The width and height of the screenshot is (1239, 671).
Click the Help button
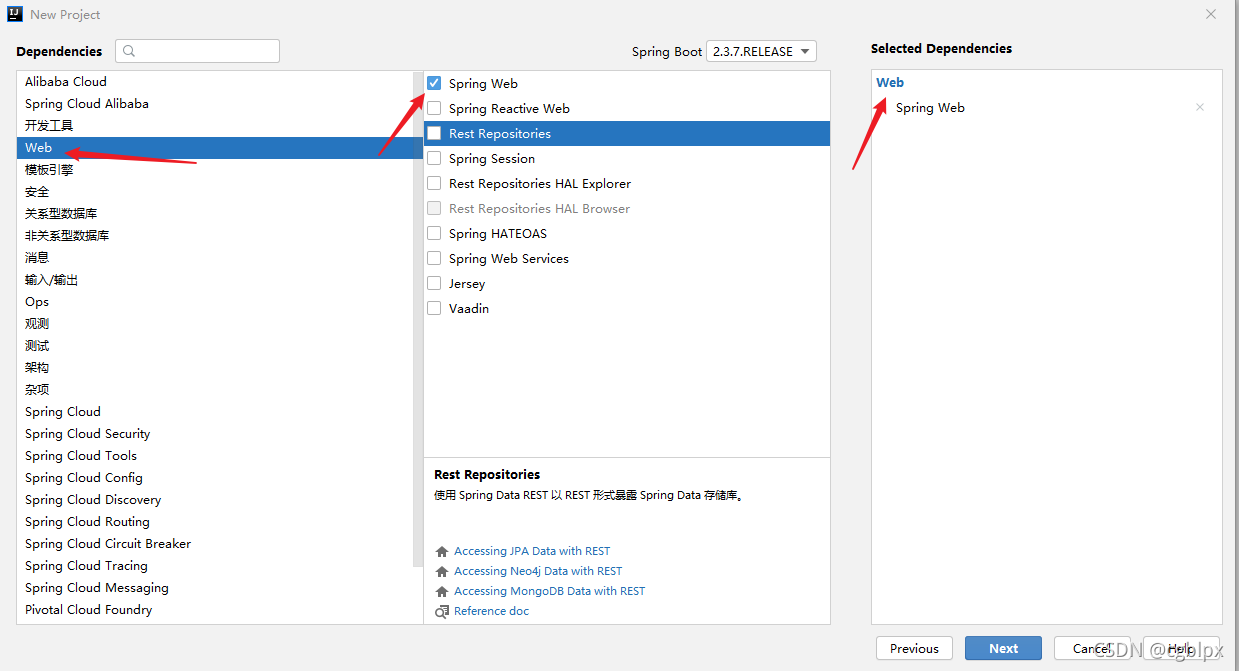click(x=1181, y=648)
